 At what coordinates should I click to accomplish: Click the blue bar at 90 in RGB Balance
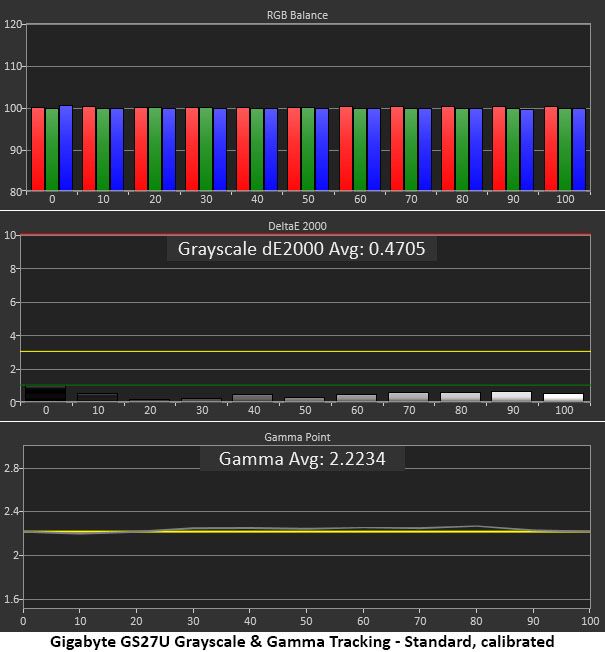coord(527,150)
